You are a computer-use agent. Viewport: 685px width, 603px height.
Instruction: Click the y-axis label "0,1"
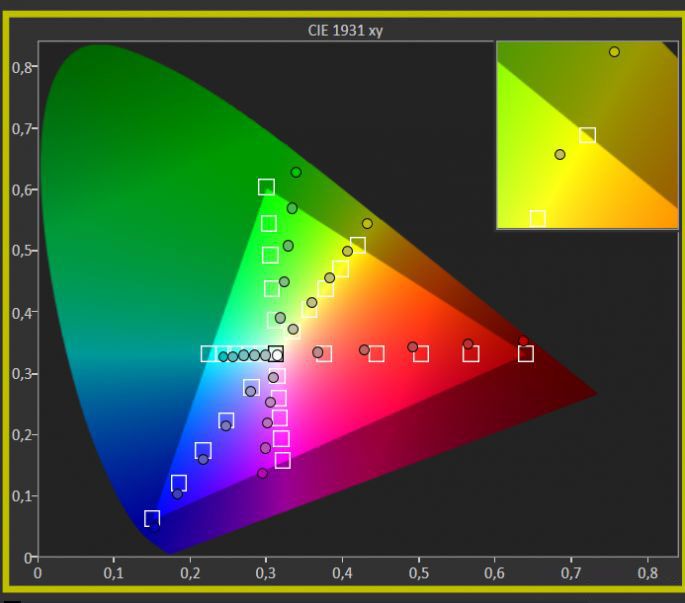click(21, 497)
